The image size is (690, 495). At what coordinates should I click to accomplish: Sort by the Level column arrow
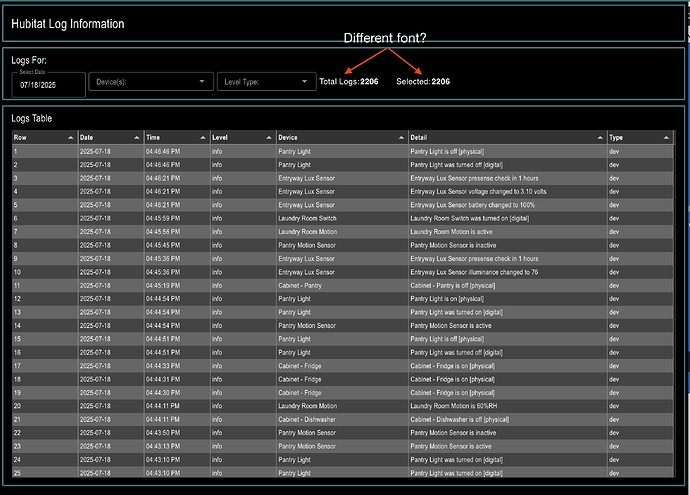click(x=268, y=138)
